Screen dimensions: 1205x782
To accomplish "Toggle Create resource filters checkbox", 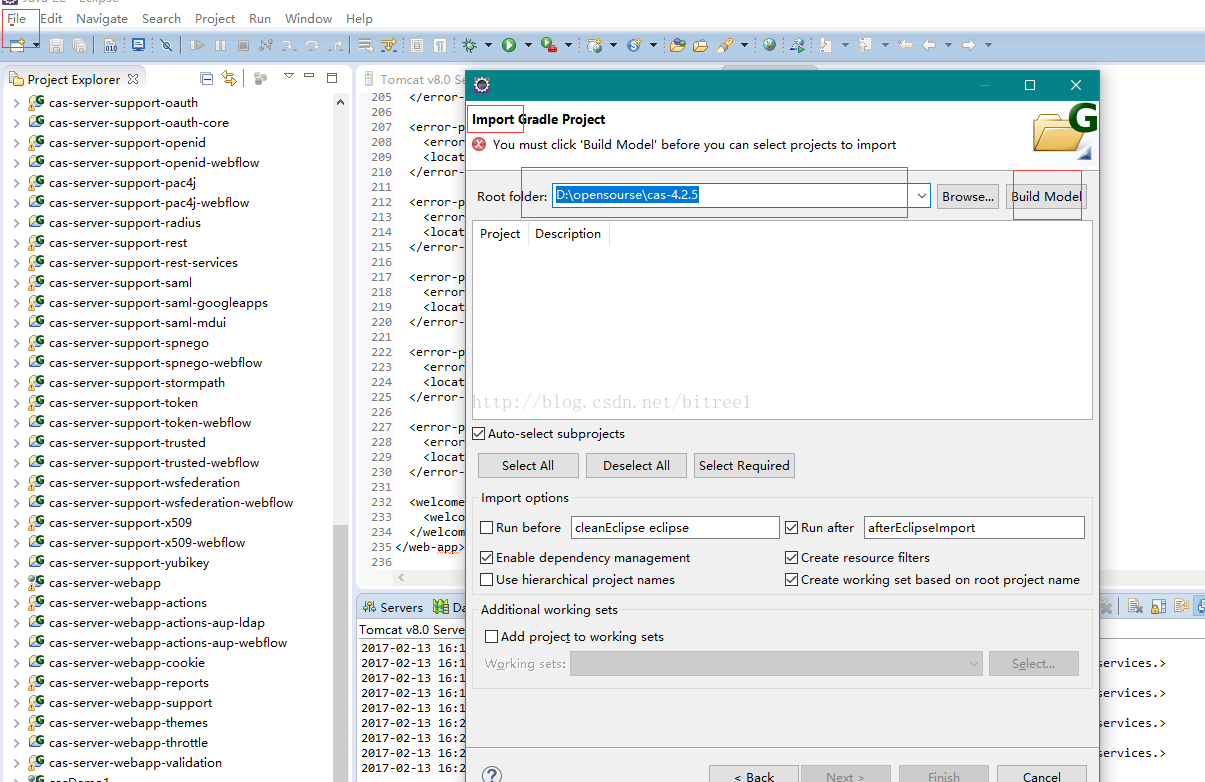I will (792, 558).
